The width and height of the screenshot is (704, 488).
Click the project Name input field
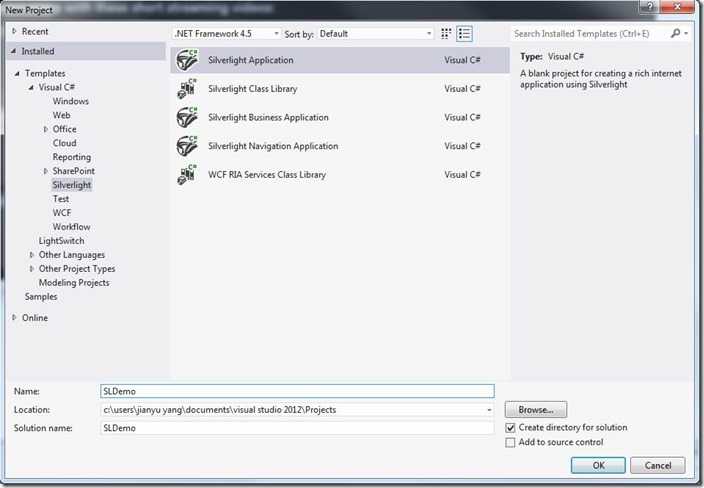(x=297, y=391)
